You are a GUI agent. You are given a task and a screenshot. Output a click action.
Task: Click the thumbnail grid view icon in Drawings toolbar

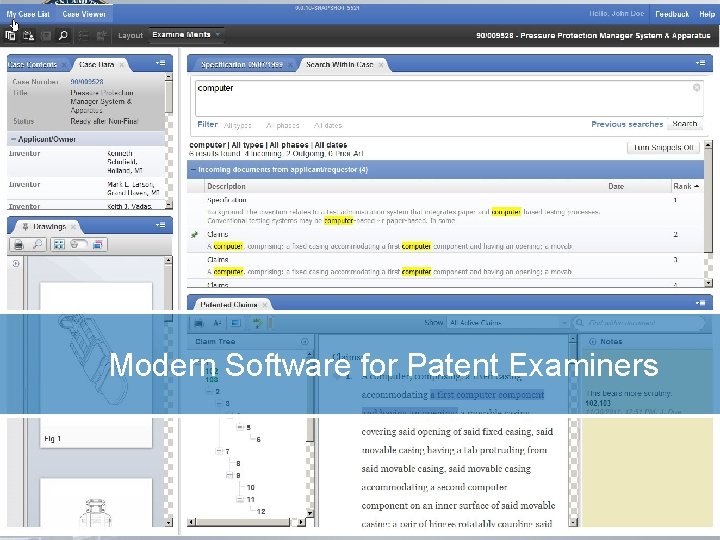pyautogui.click(x=59, y=244)
